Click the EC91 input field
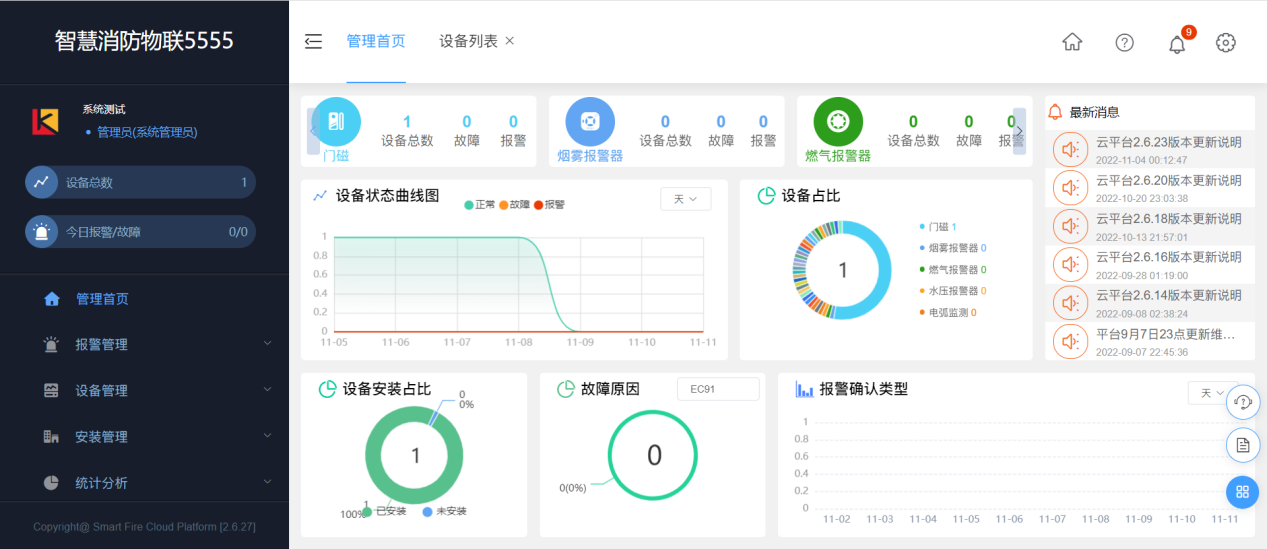This screenshot has height=549, width=1267. [x=717, y=389]
